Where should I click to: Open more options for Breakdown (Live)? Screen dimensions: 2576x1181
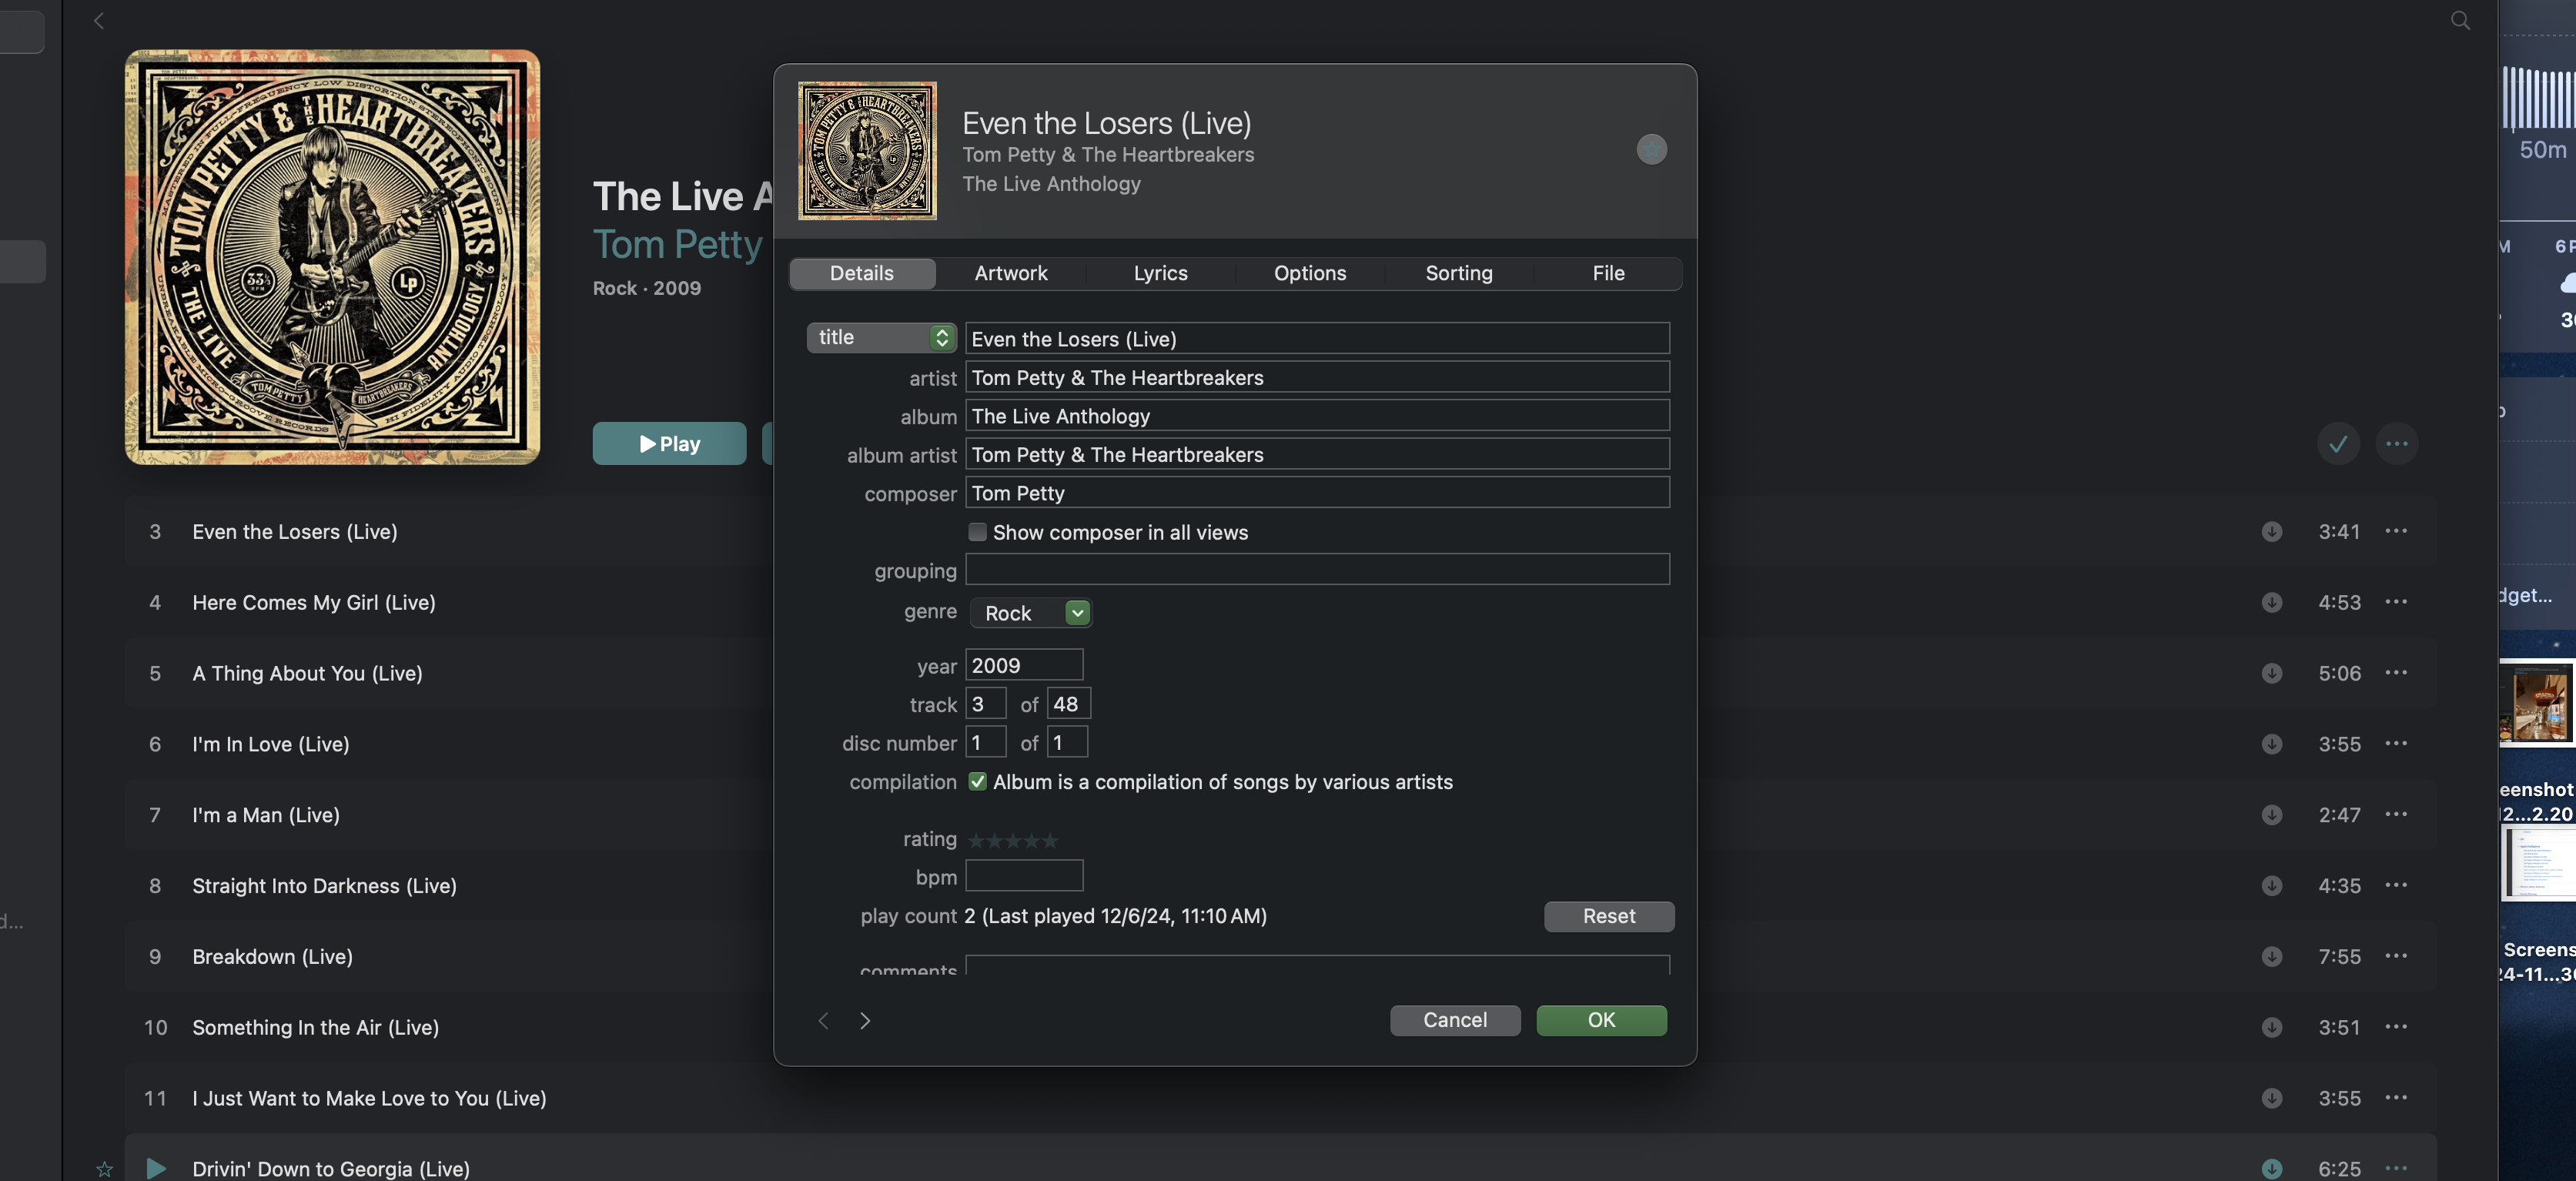tap(2395, 956)
